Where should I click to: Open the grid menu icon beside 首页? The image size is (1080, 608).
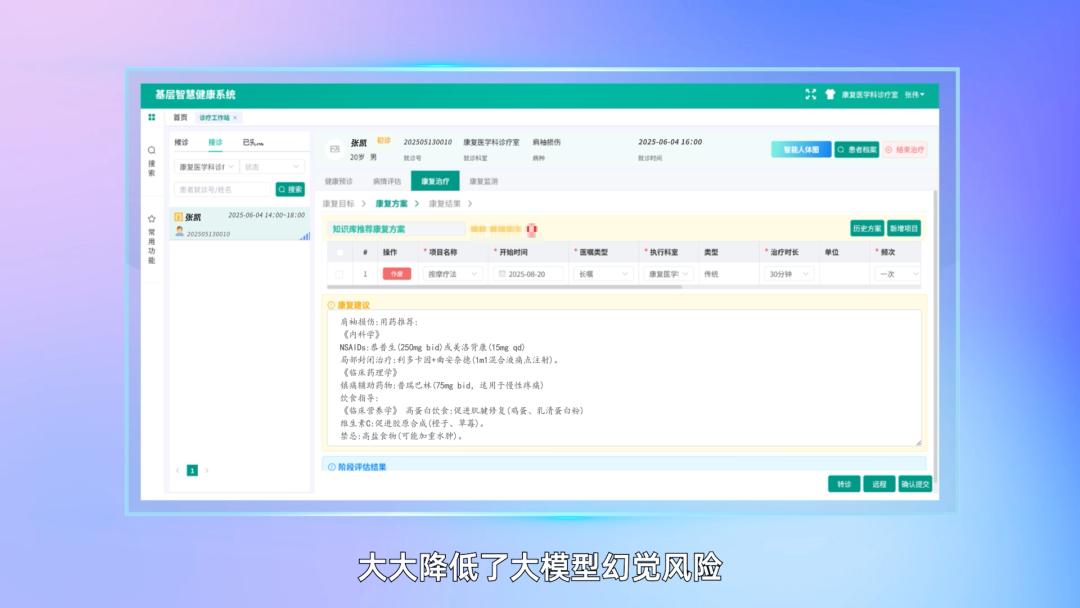point(152,117)
